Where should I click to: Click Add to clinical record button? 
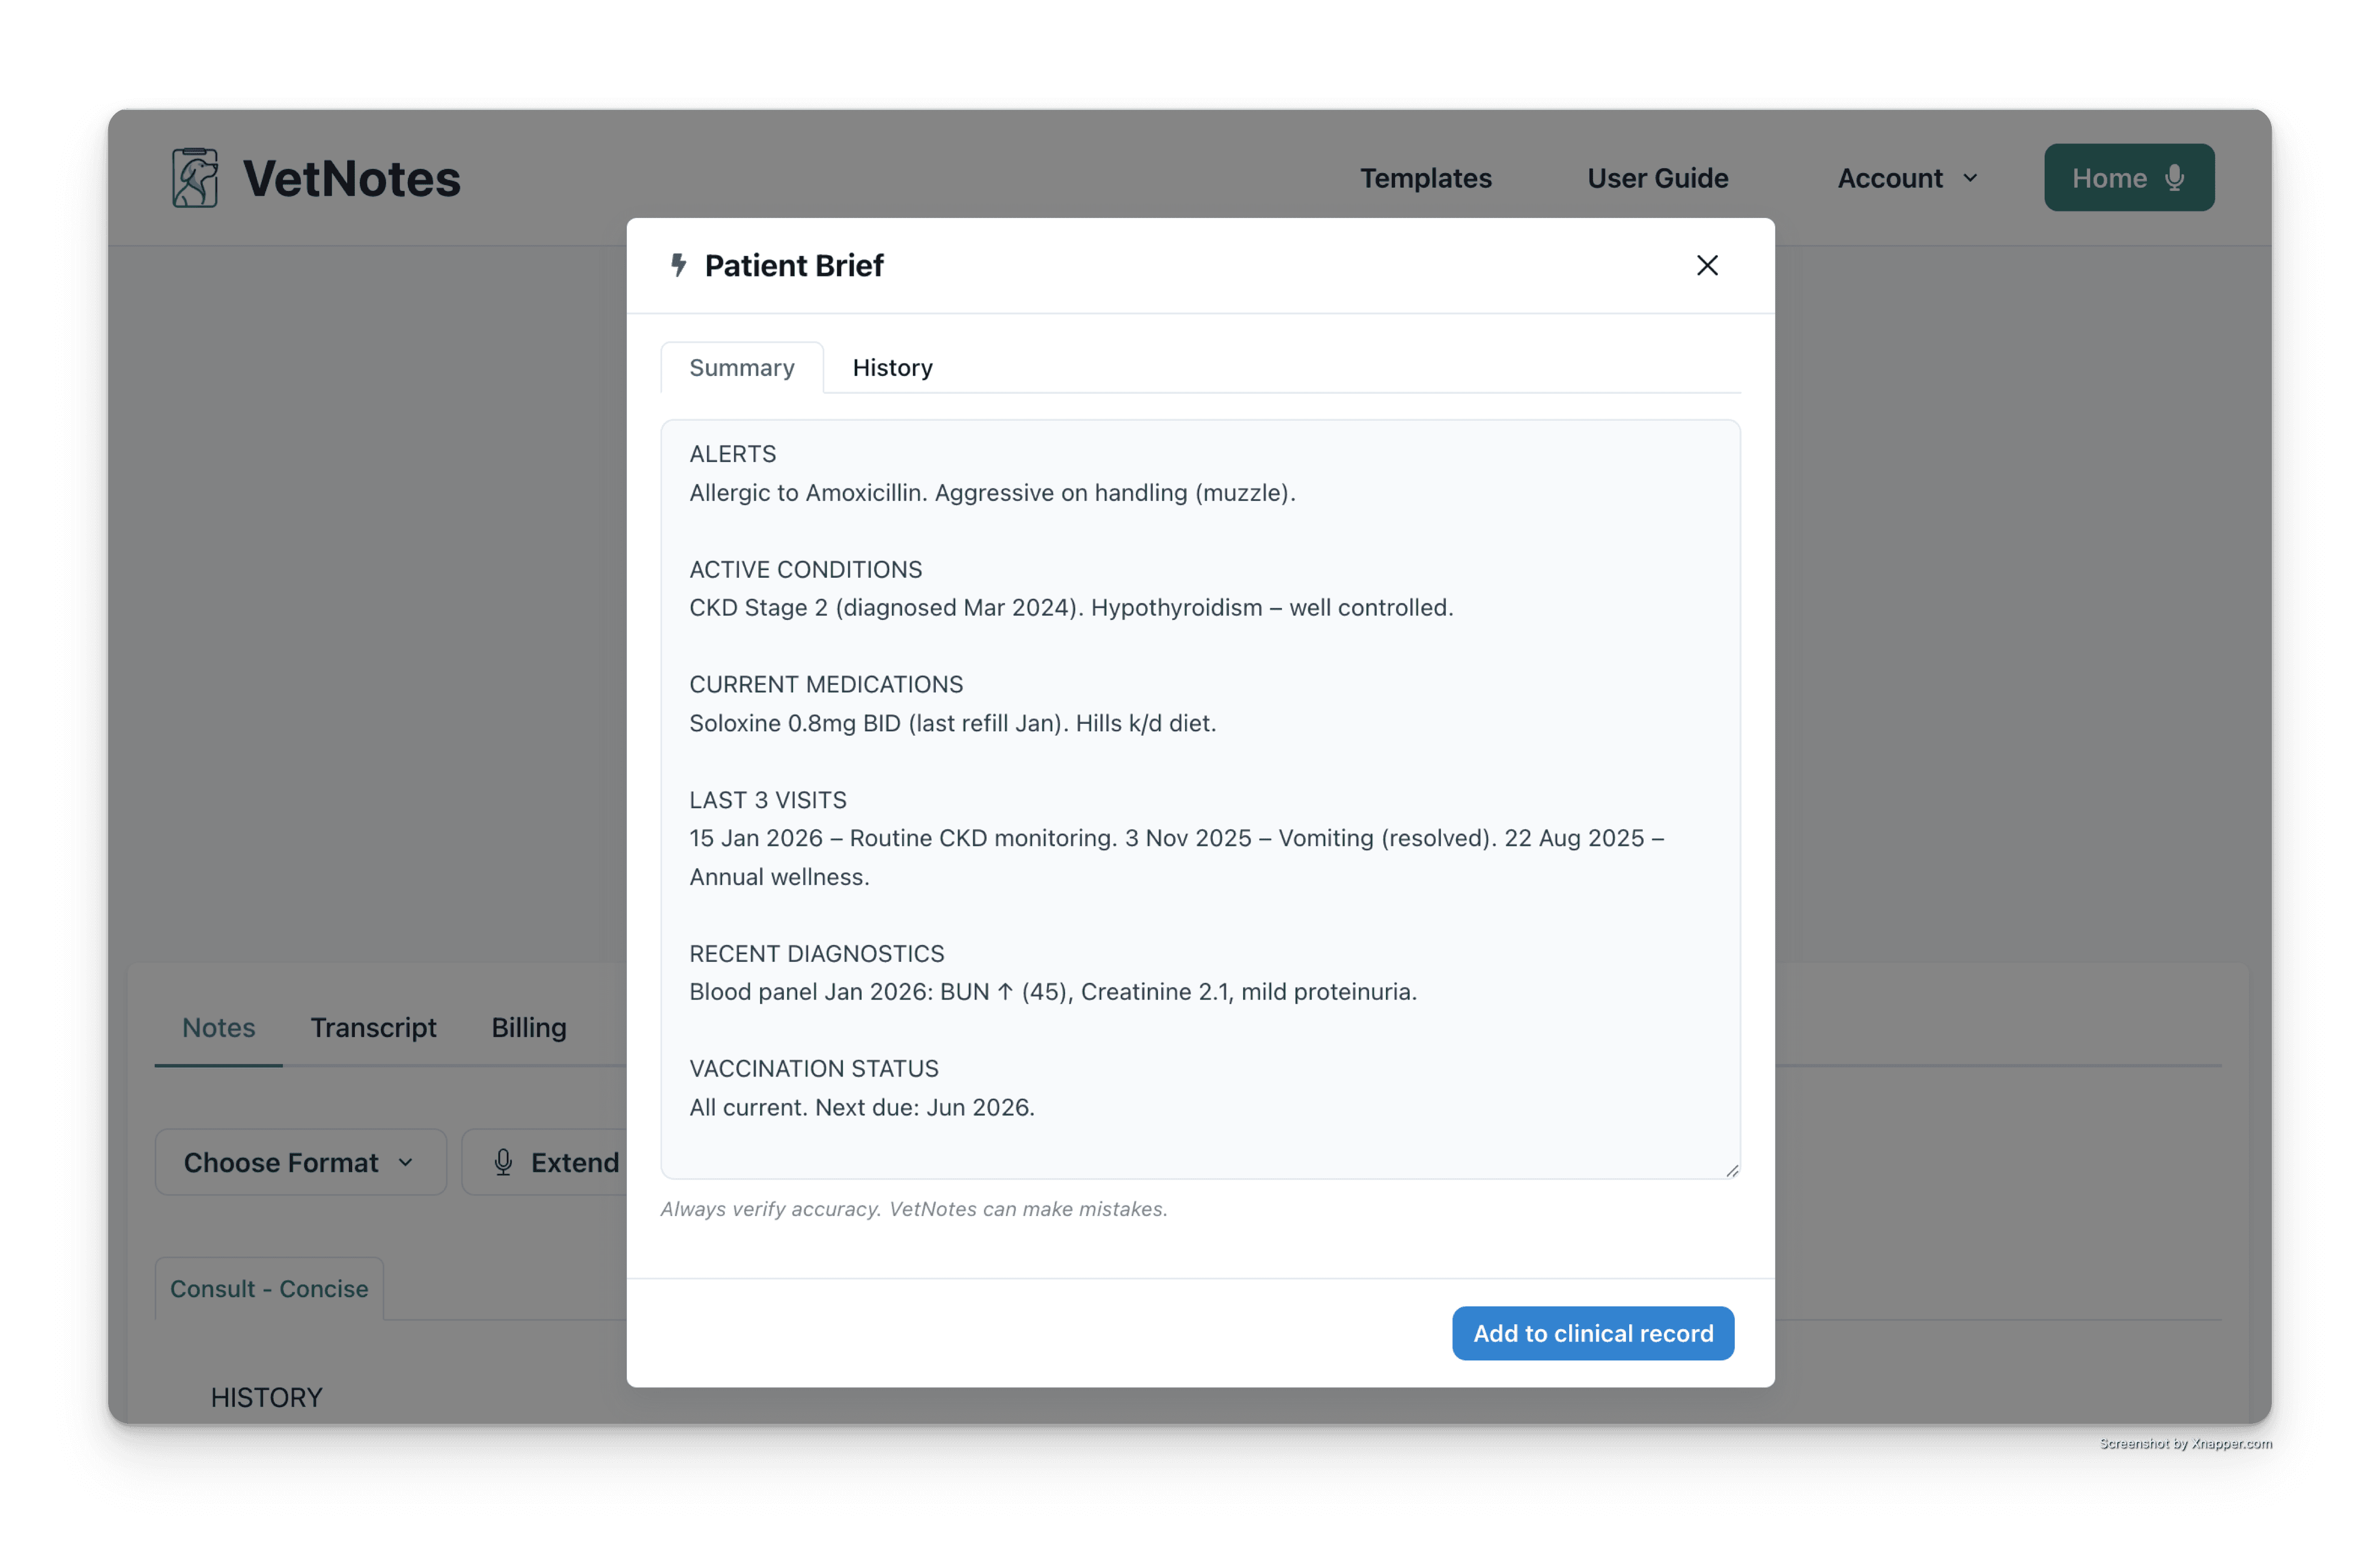(1592, 1333)
